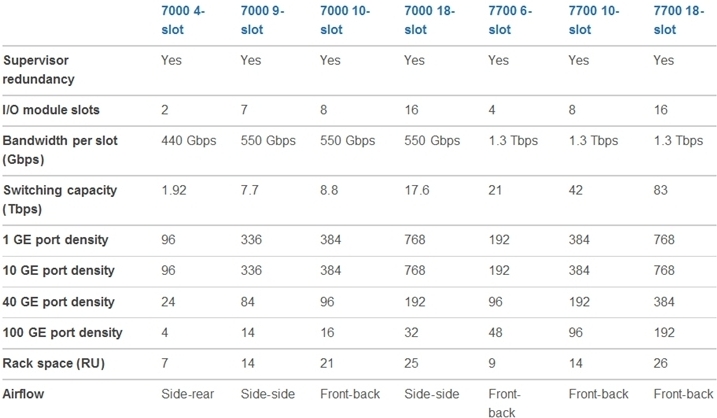Screen dimensions: 717x418
Task: Open the 7700 18-slot header link
Action: [x=679, y=20]
